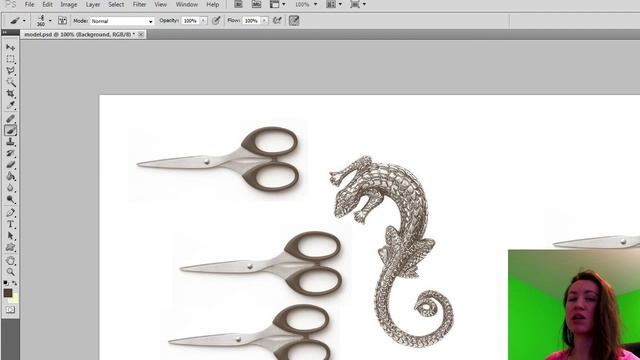Toggle tablet pressure for brush size
The width and height of the screenshot is (640, 360).
click(x=294, y=20)
